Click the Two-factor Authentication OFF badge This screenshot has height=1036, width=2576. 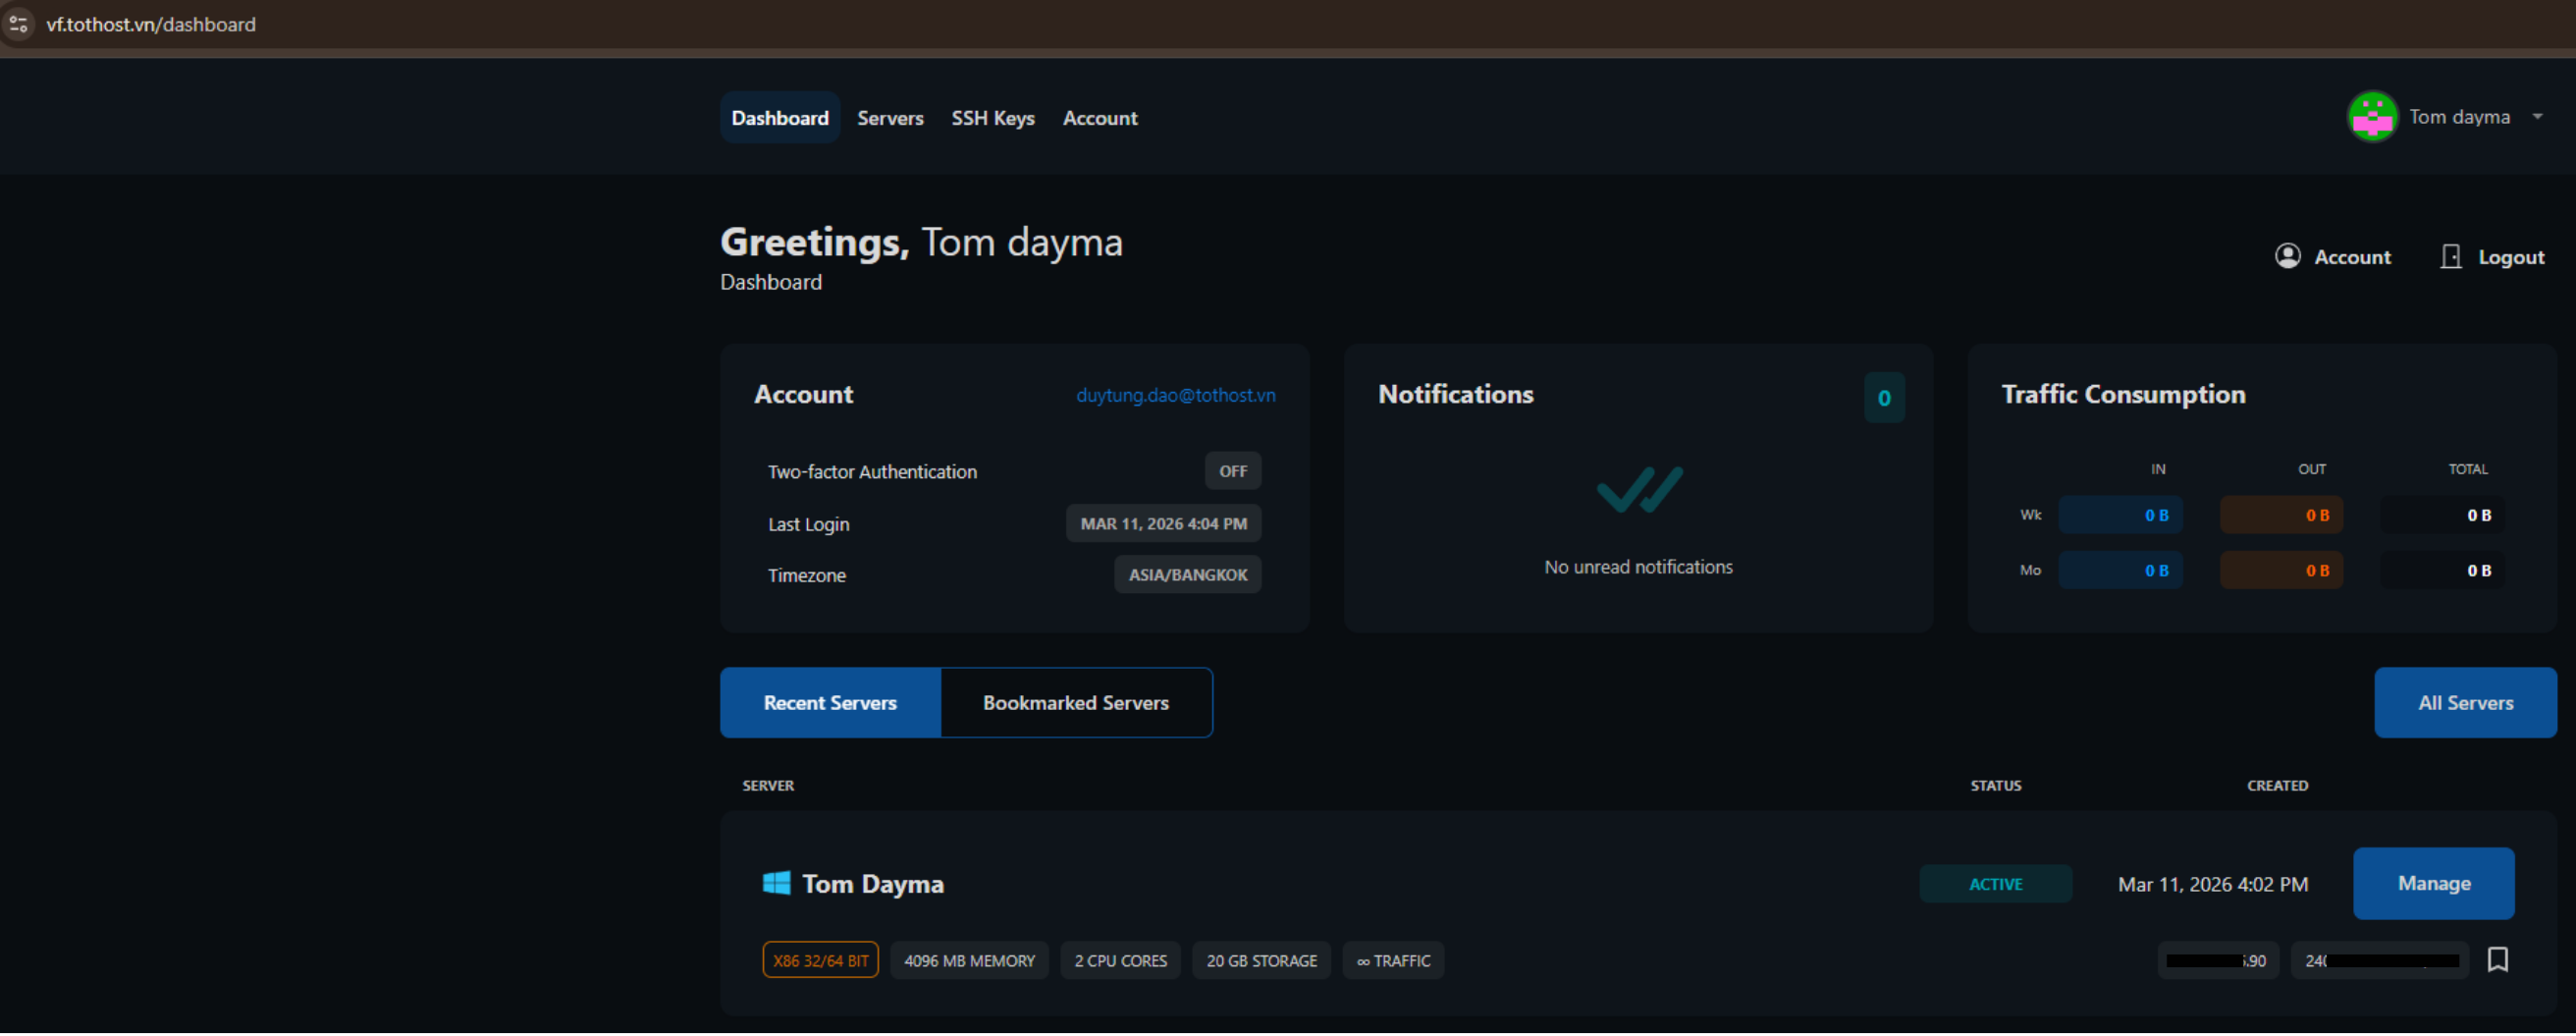pos(1232,471)
